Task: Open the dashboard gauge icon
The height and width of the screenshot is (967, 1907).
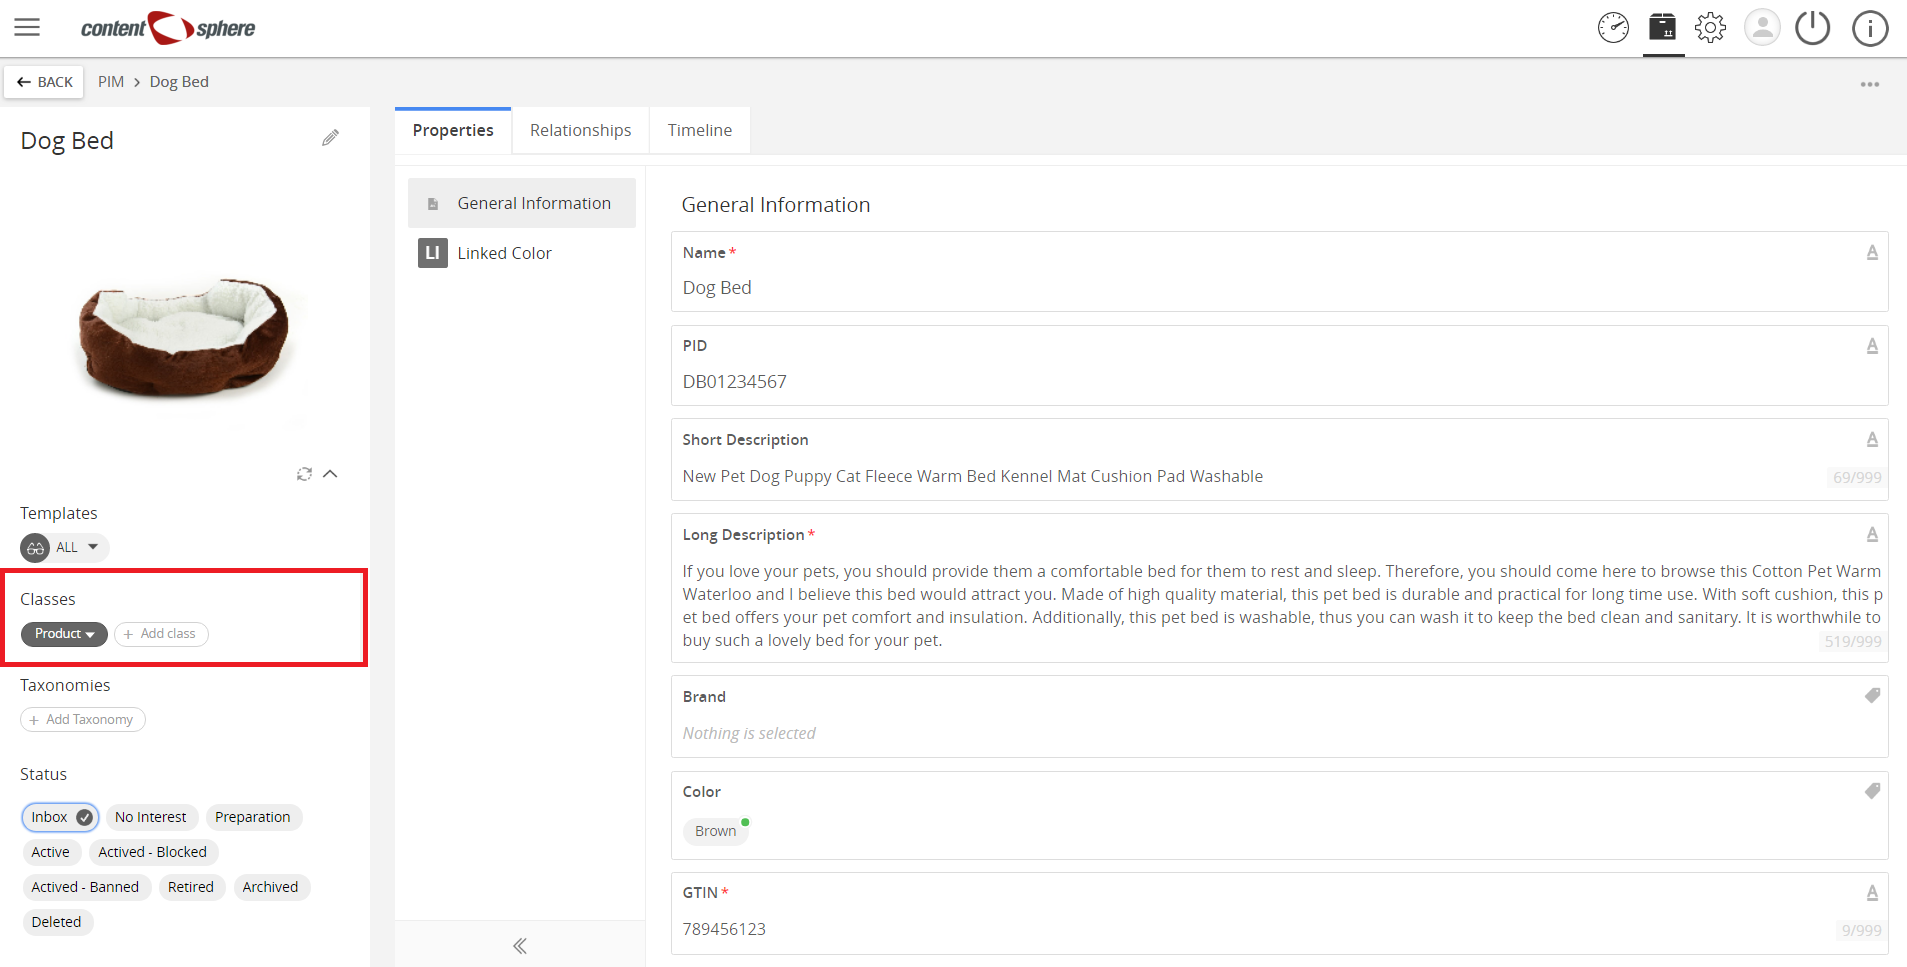Action: [x=1613, y=28]
